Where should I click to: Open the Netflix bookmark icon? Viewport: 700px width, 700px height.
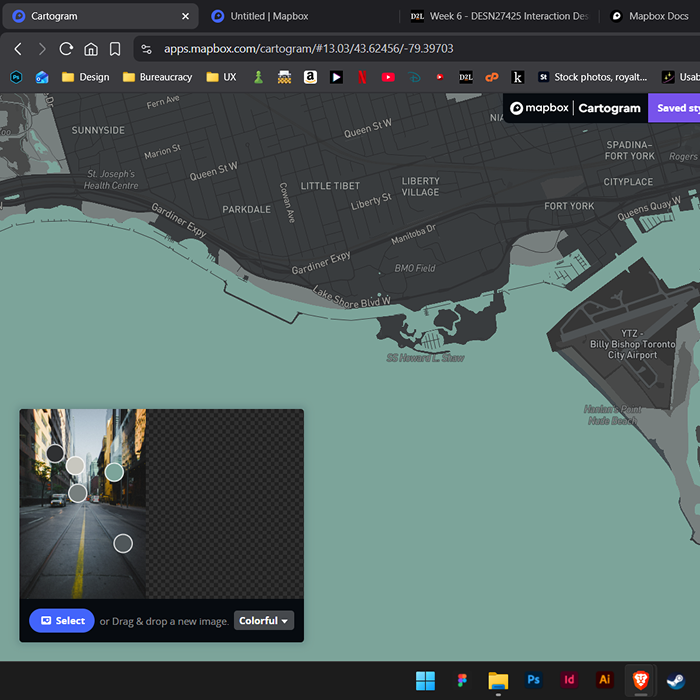point(362,77)
